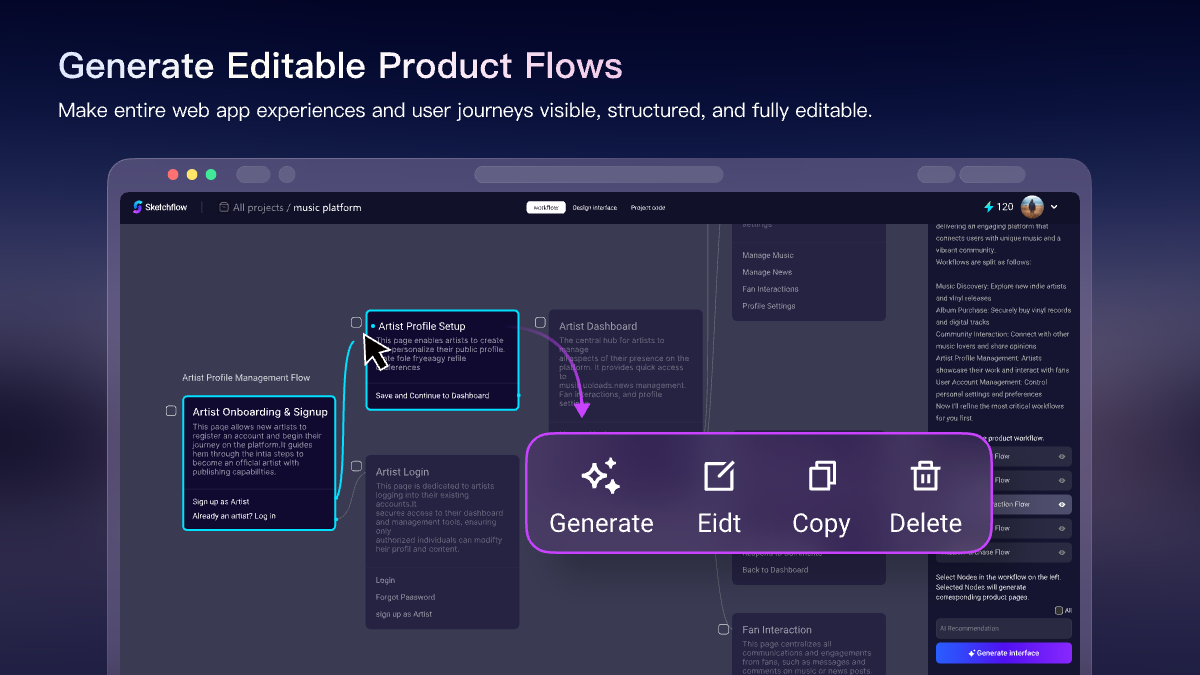
Task: Switch to the Project Code tab
Action: point(648,207)
